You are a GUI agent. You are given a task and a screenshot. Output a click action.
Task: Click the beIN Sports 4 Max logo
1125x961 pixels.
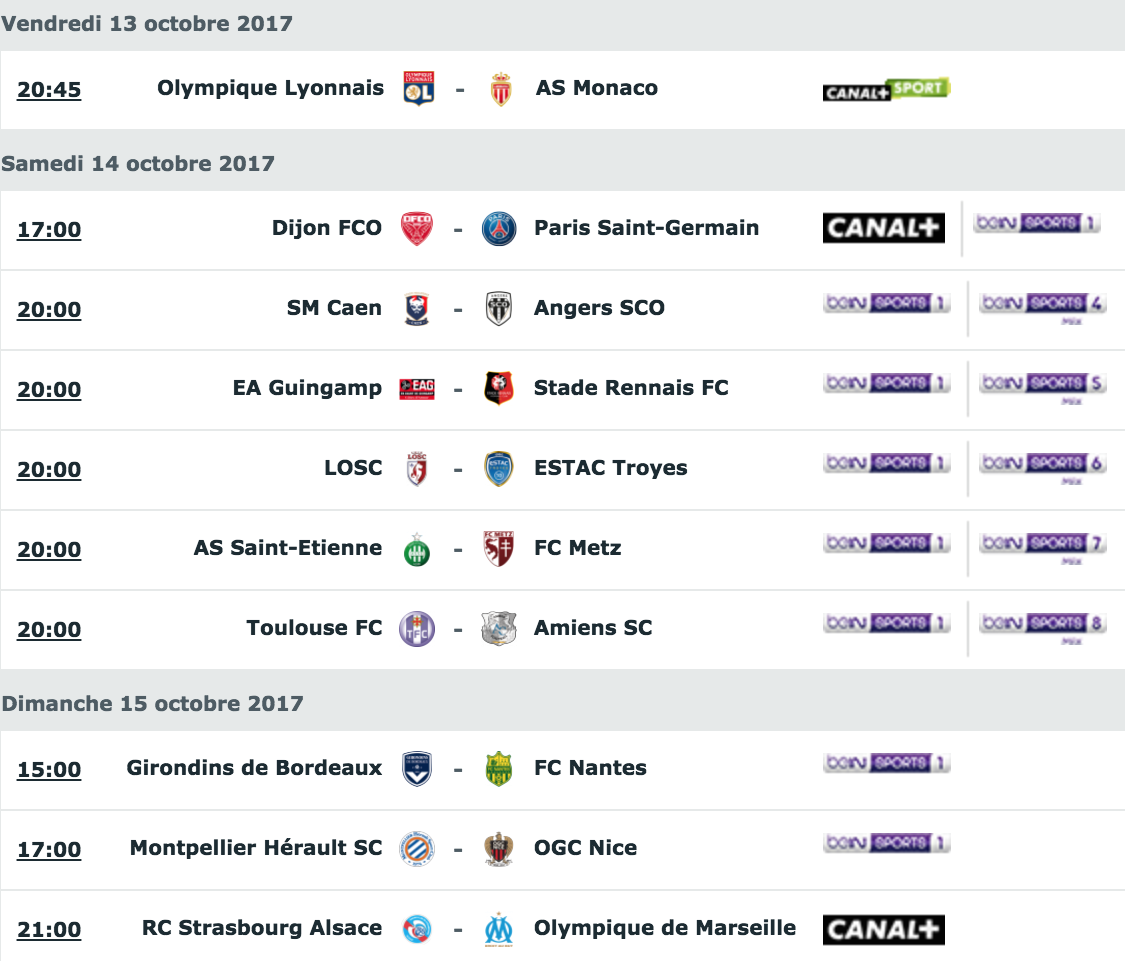point(1042,308)
